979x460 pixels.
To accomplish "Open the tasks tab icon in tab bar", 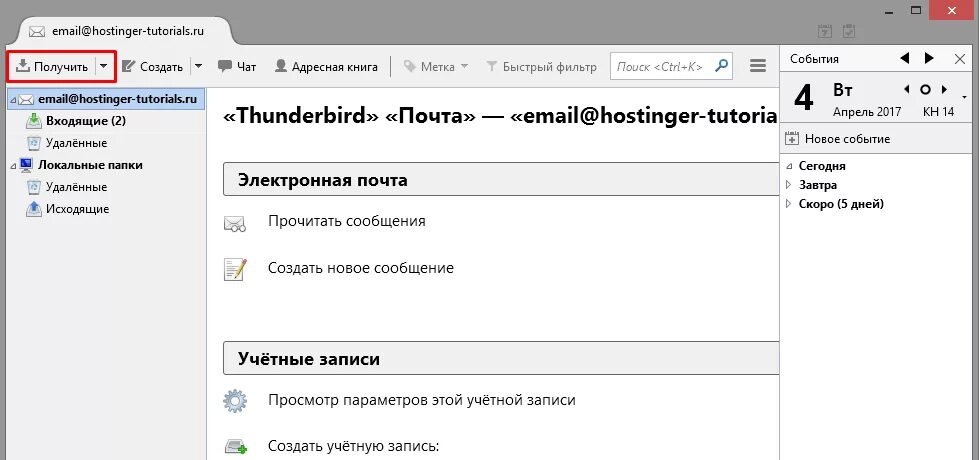I will tap(848, 31).
